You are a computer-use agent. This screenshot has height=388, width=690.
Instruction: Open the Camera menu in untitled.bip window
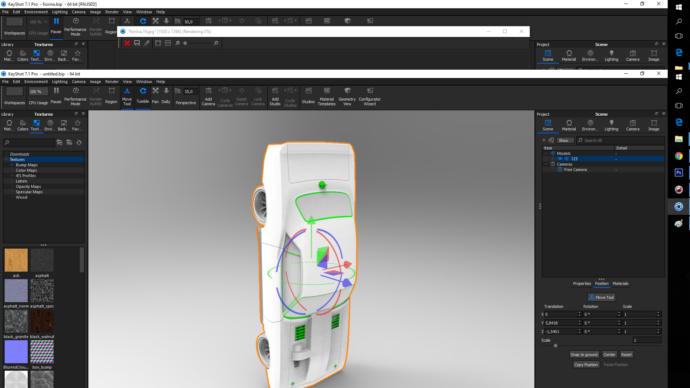[79, 81]
